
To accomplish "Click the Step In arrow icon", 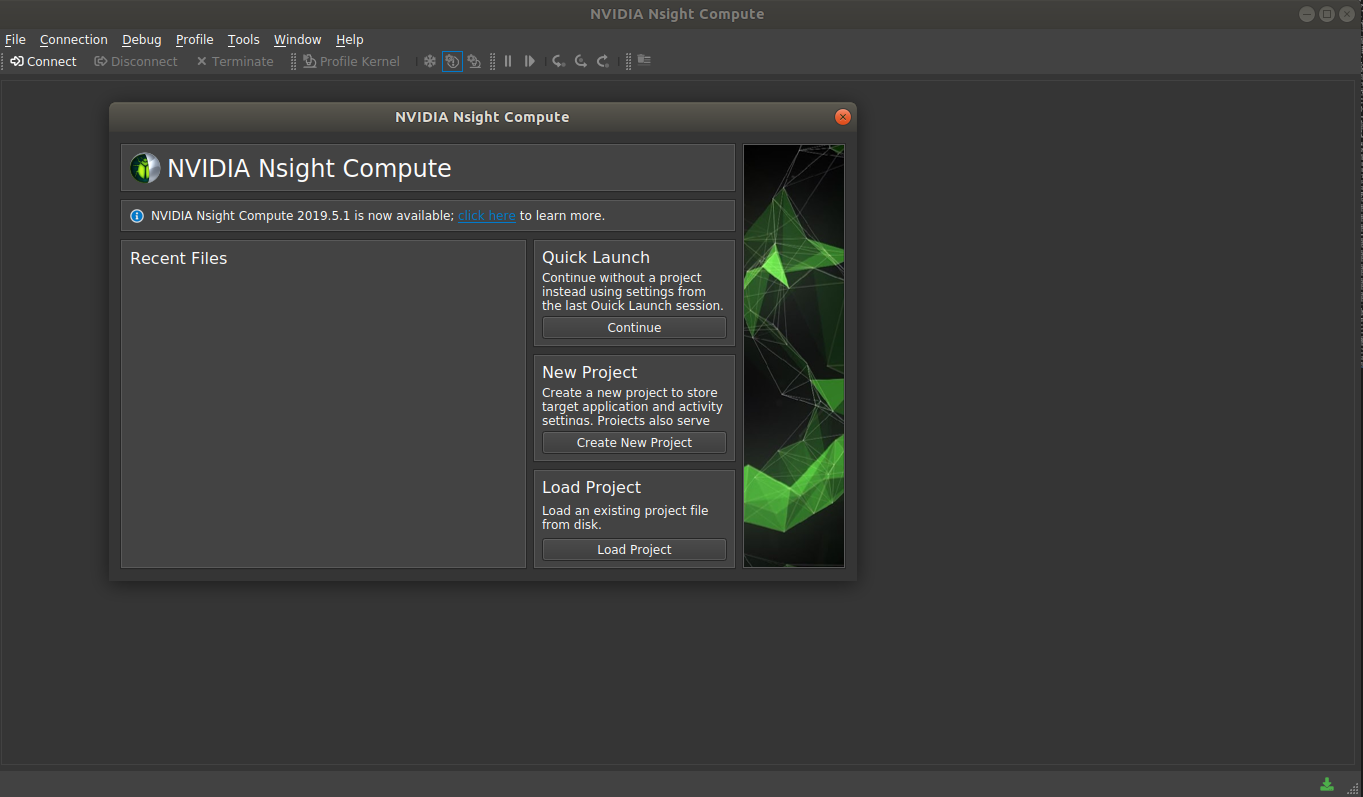I will click(x=559, y=61).
